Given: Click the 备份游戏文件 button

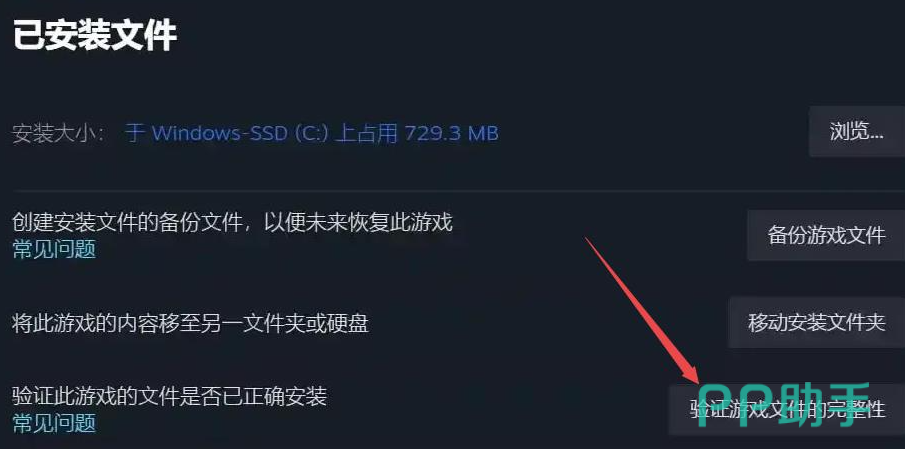Looking at the screenshot, I should point(826,235).
